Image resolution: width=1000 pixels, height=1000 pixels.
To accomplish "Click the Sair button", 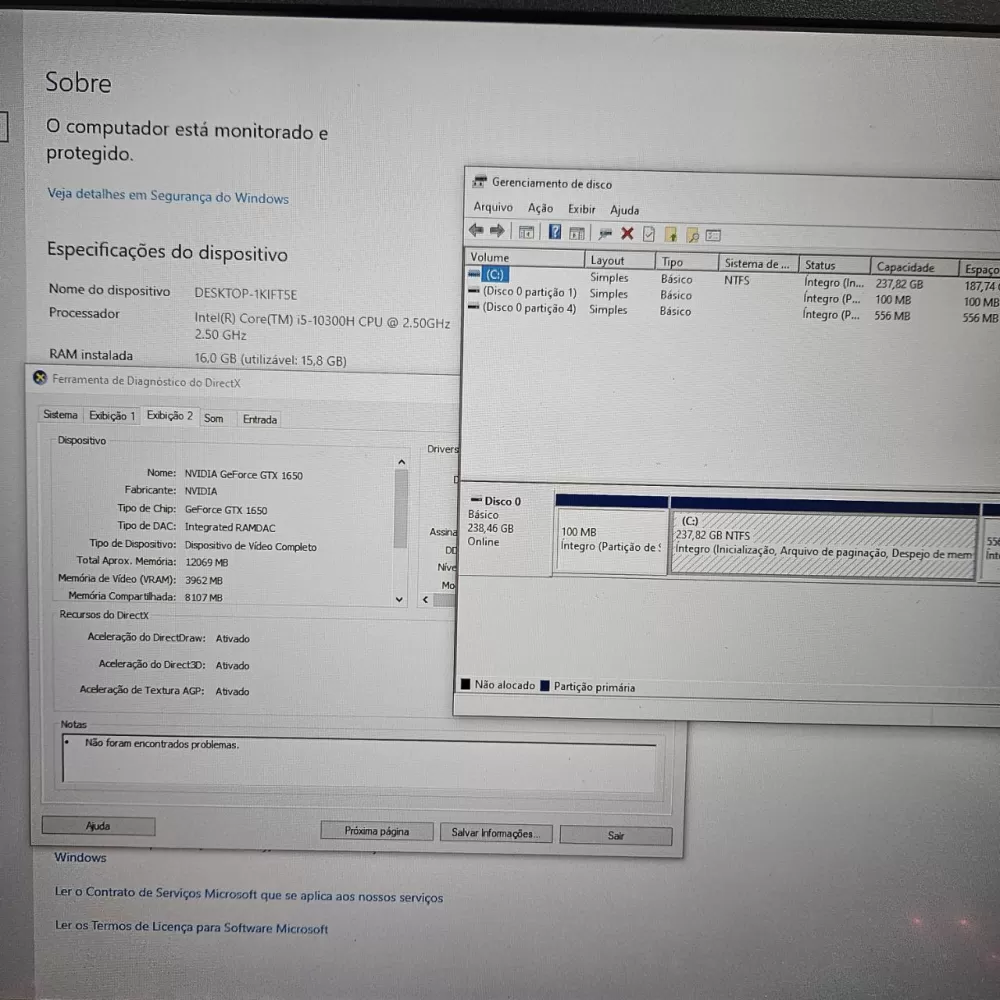I will click(615, 835).
